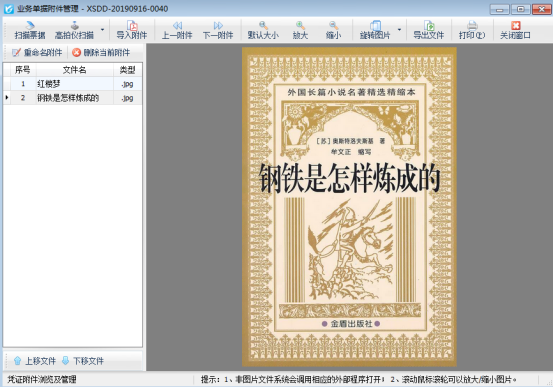Select the 红楼梦 file row

click(73, 84)
